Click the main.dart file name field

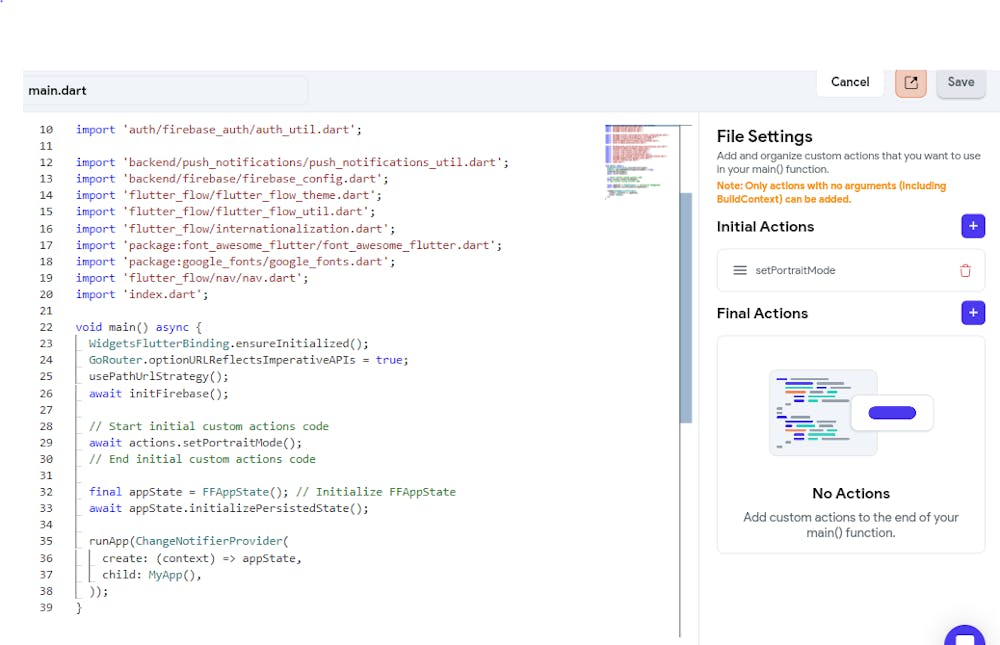point(165,91)
